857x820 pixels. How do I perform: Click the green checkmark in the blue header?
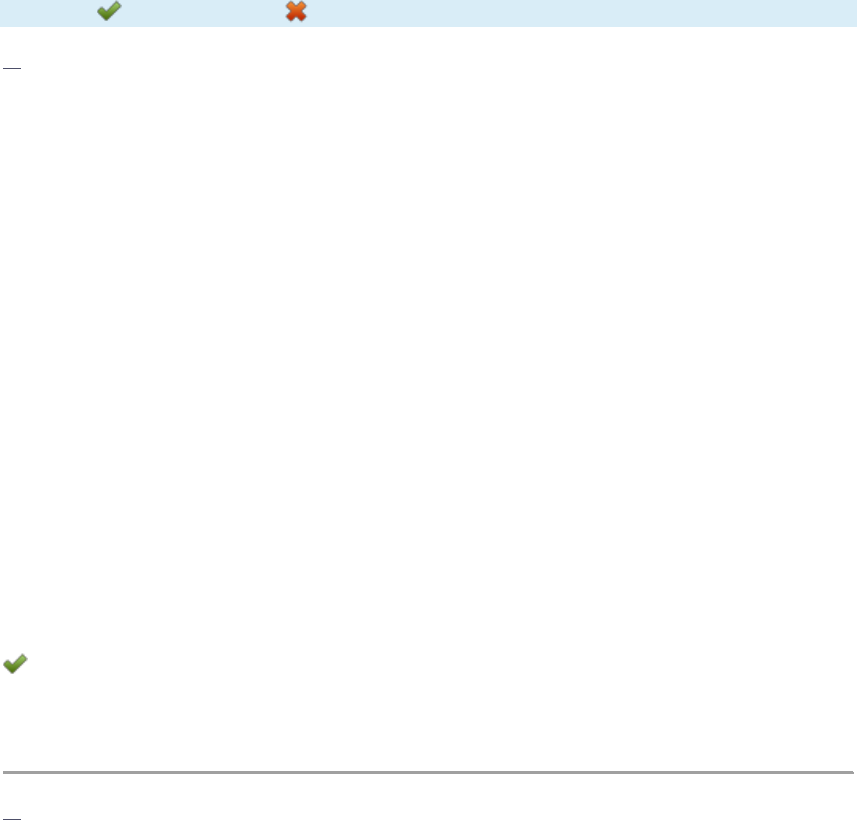[x=109, y=11]
